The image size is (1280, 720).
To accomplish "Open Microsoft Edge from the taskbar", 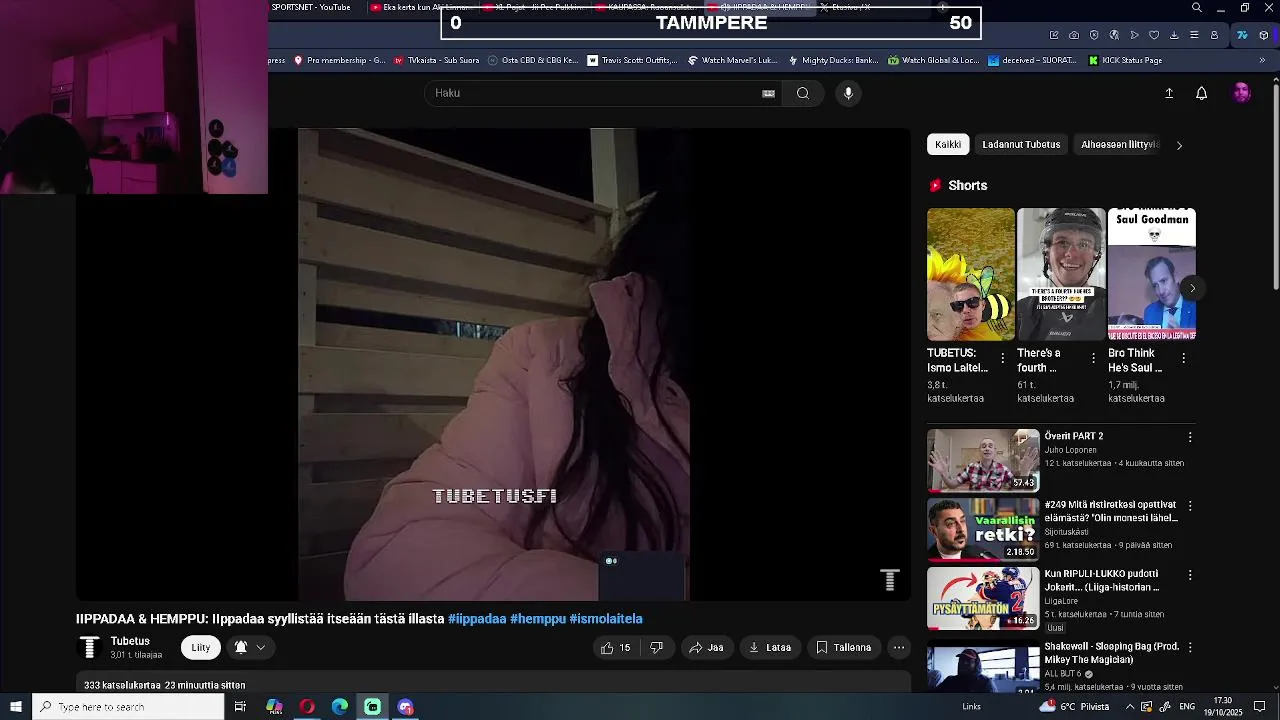I will (340, 707).
